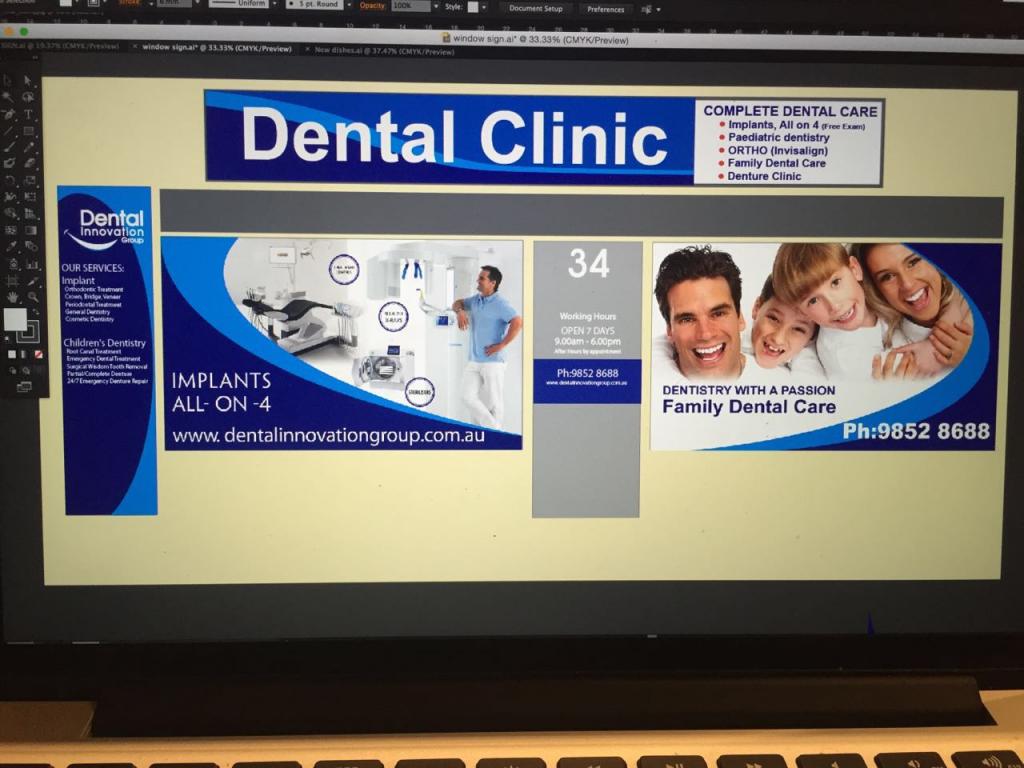Switch to the New dishes.ai tab
This screenshot has width=1024, height=768.
(385, 50)
